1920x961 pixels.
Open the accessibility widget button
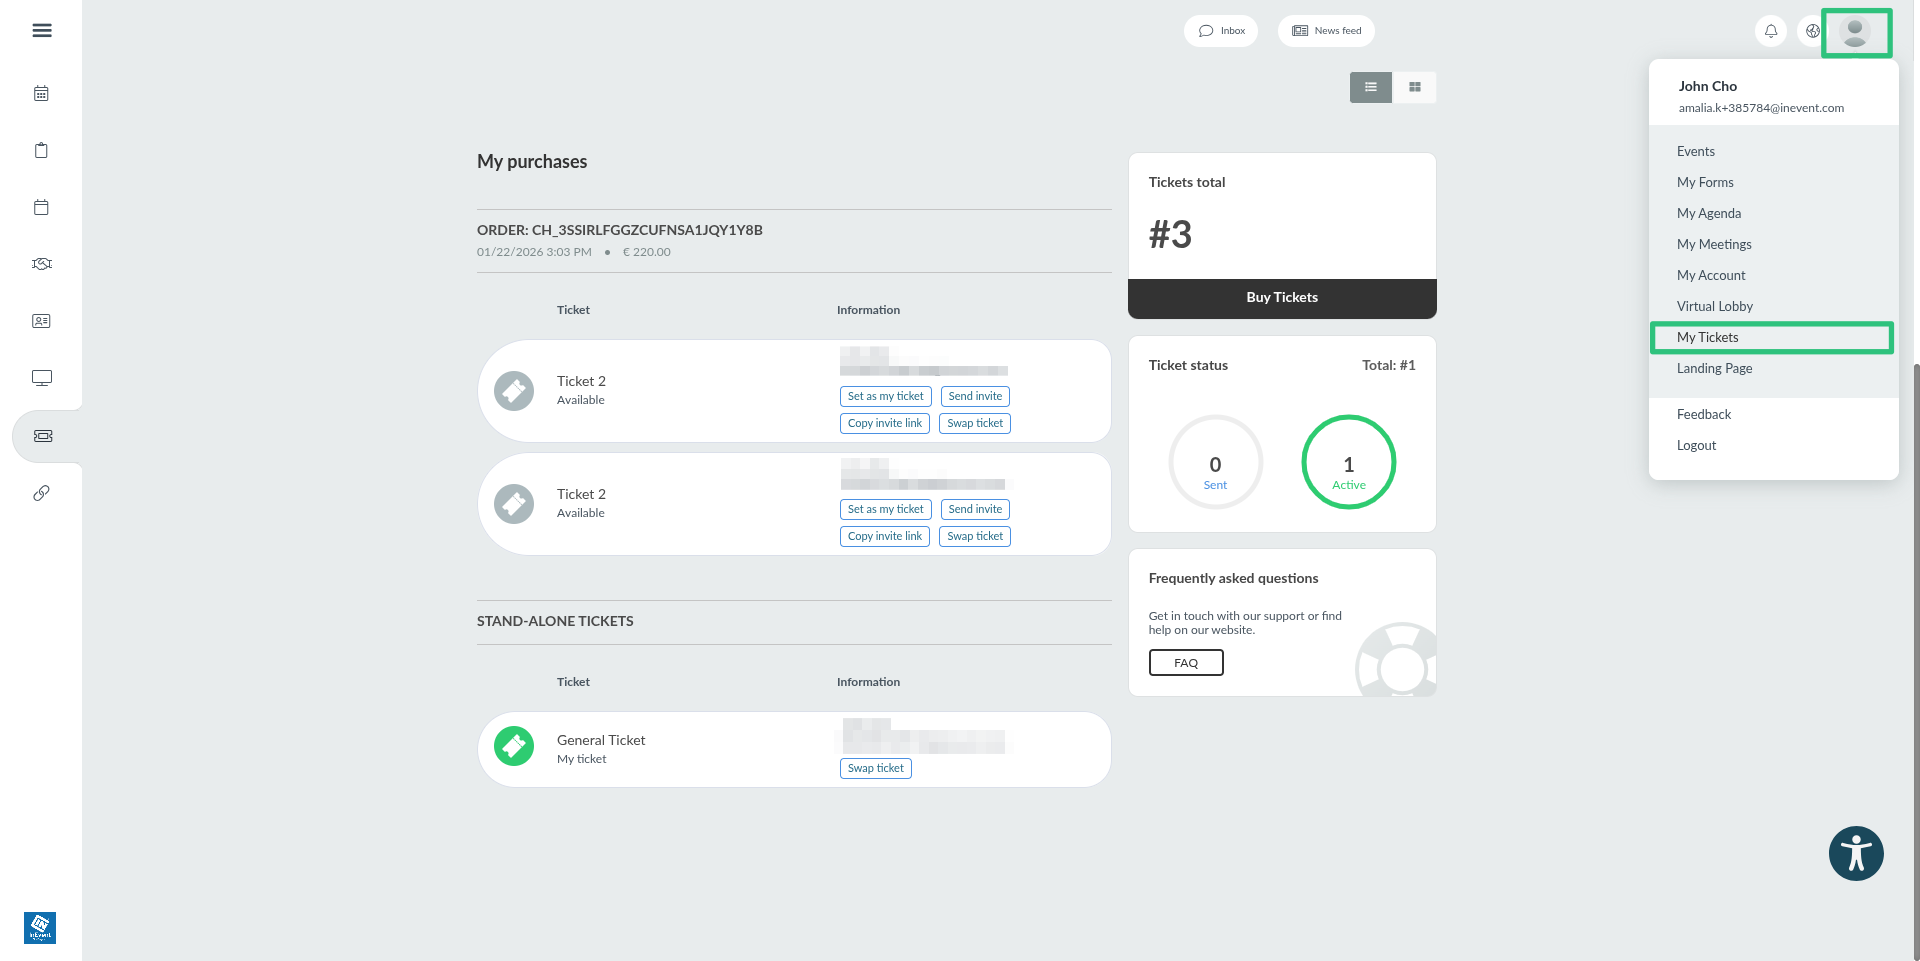pos(1856,853)
